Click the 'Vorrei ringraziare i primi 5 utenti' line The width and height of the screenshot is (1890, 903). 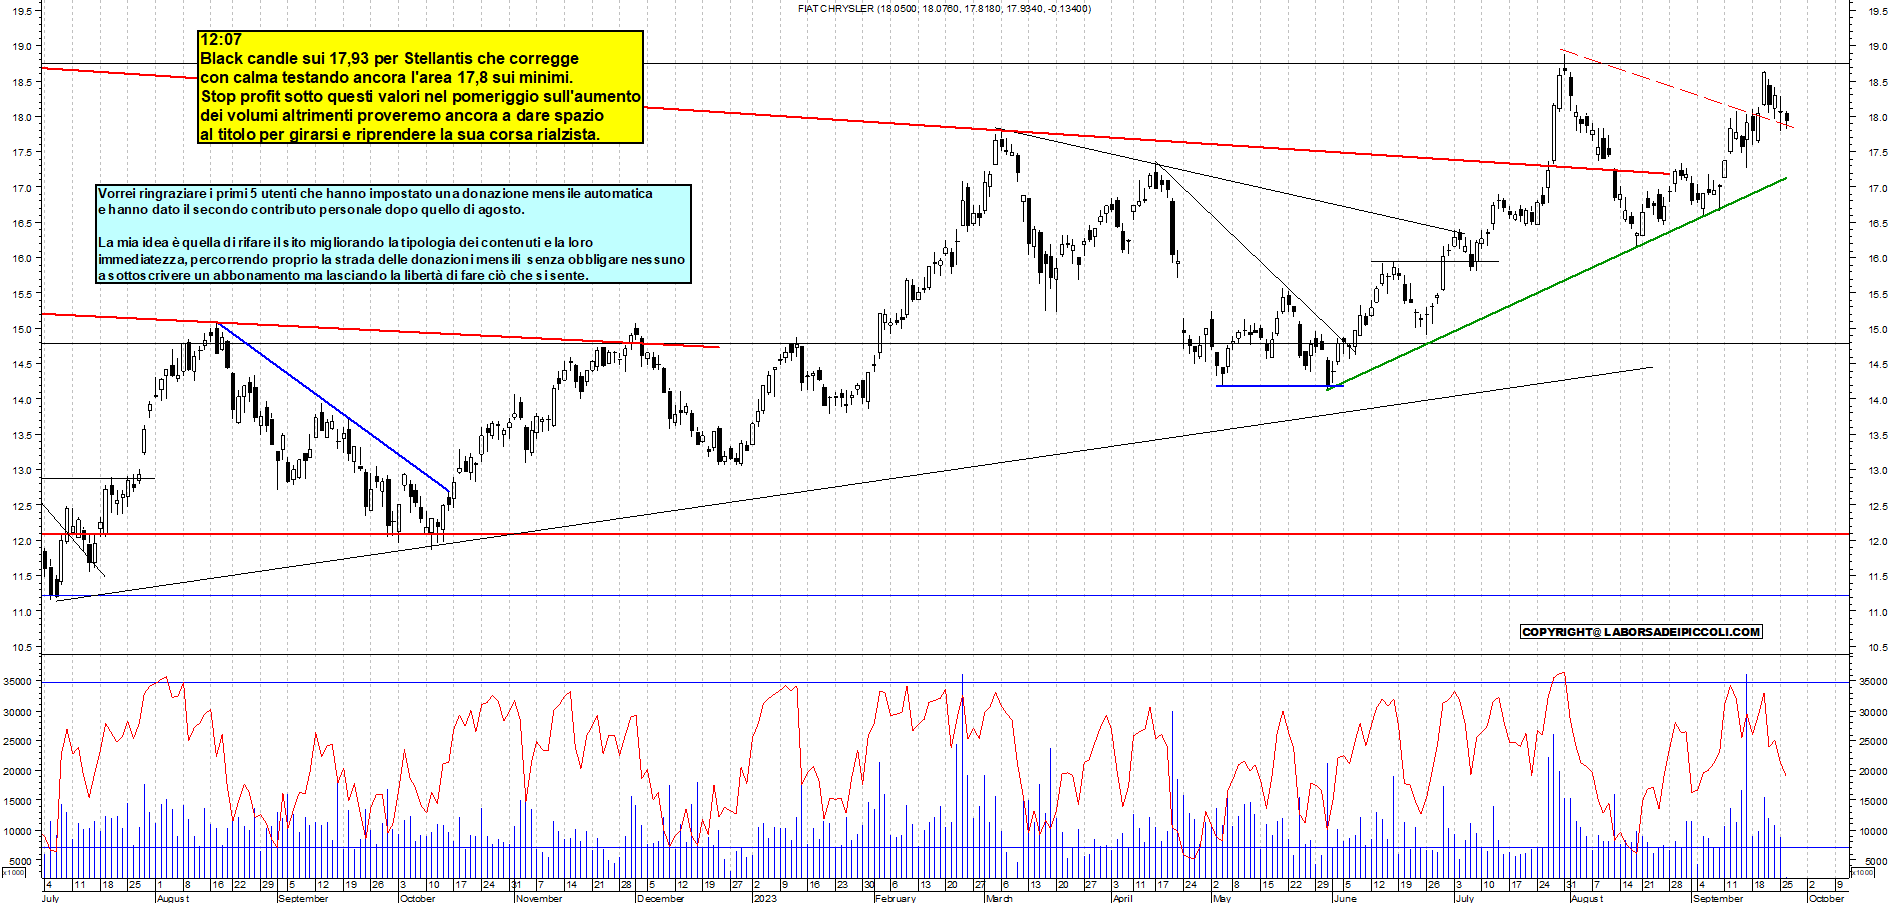[x=375, y=193]
